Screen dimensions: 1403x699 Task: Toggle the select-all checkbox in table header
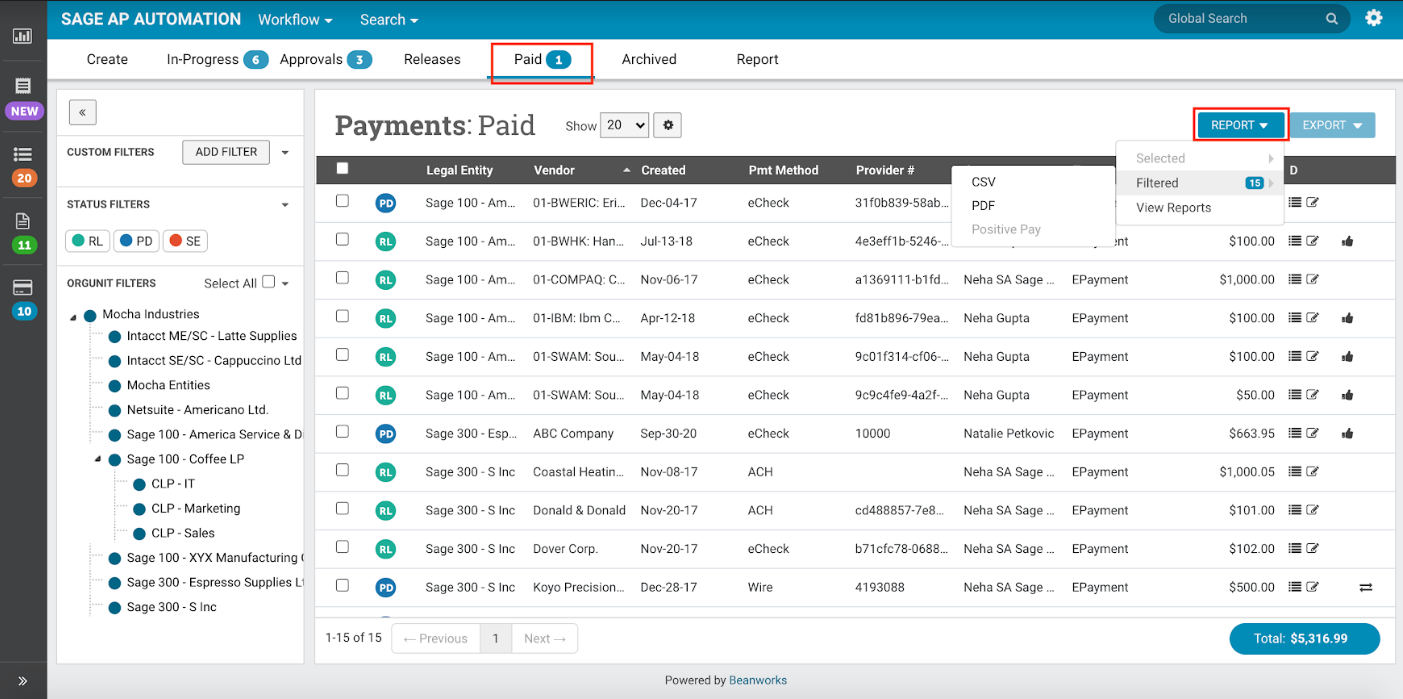pyautogui.click(x=342, y=168)
